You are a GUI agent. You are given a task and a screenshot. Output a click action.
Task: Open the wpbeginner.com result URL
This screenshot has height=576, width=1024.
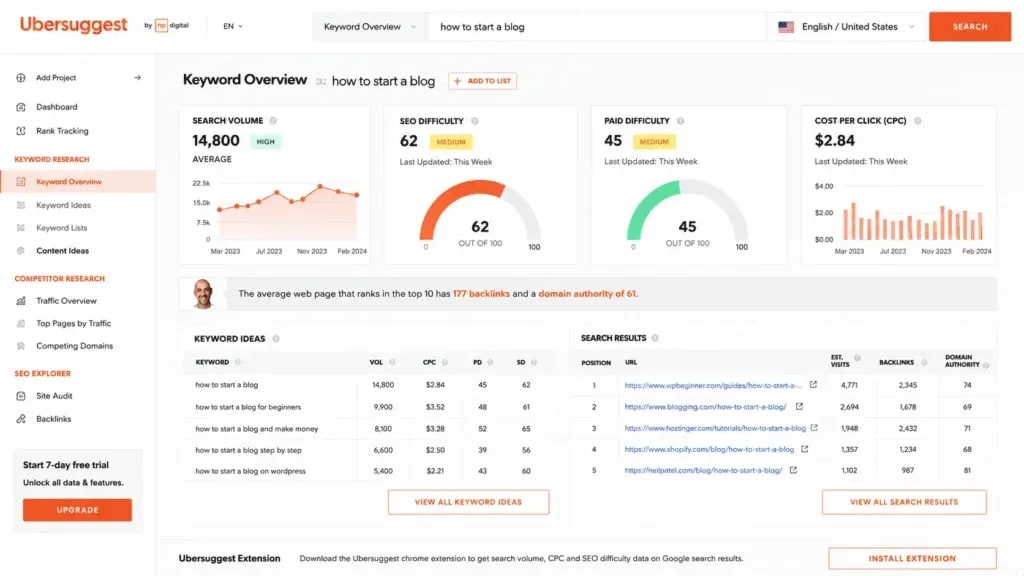tap(713, 385)
